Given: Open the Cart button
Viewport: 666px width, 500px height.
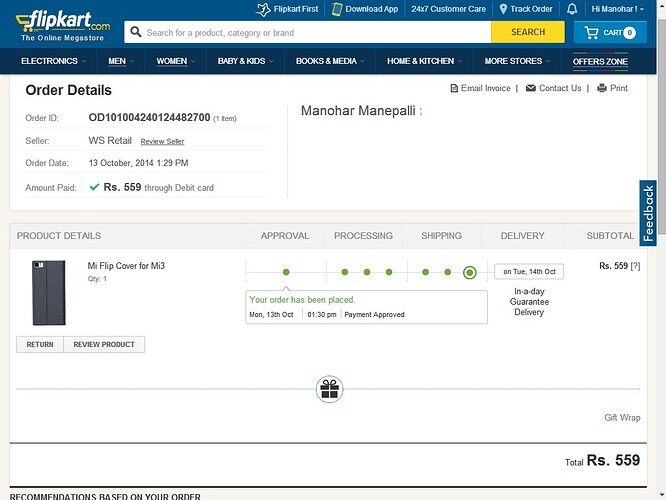Looking at the screenshot, I should point(610,32).
